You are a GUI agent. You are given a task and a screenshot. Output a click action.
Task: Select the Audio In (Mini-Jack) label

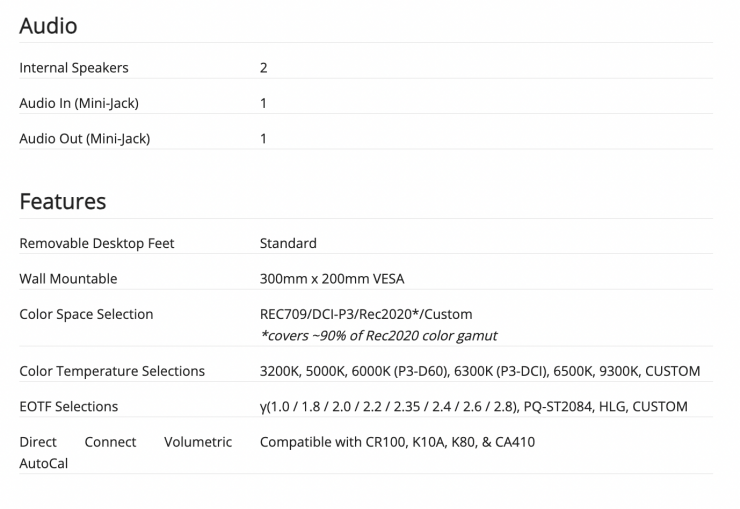tap(79, 103)
